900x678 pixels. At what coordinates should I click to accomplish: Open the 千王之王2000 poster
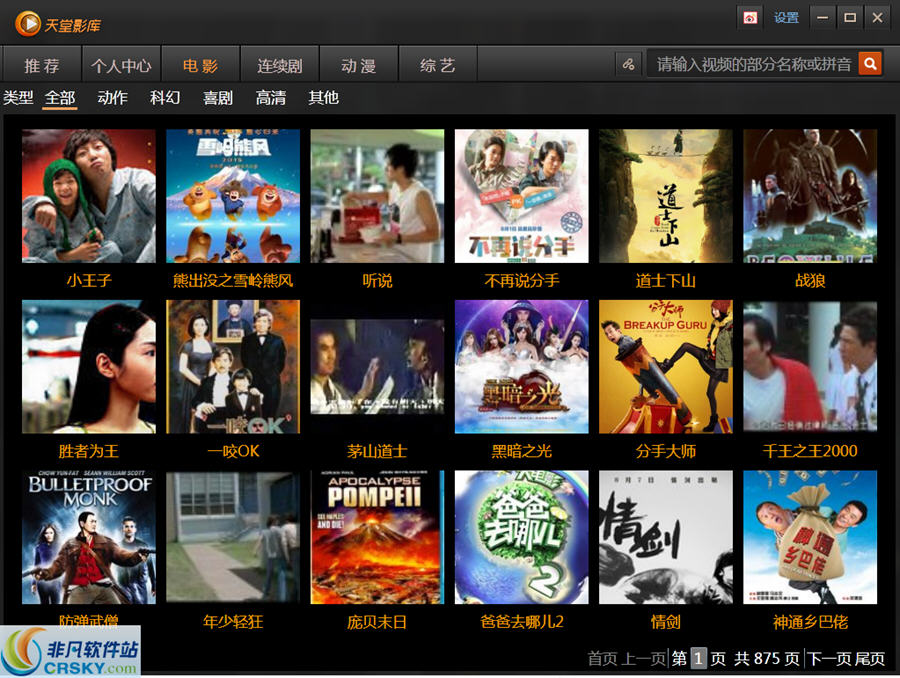click(810, 366)
